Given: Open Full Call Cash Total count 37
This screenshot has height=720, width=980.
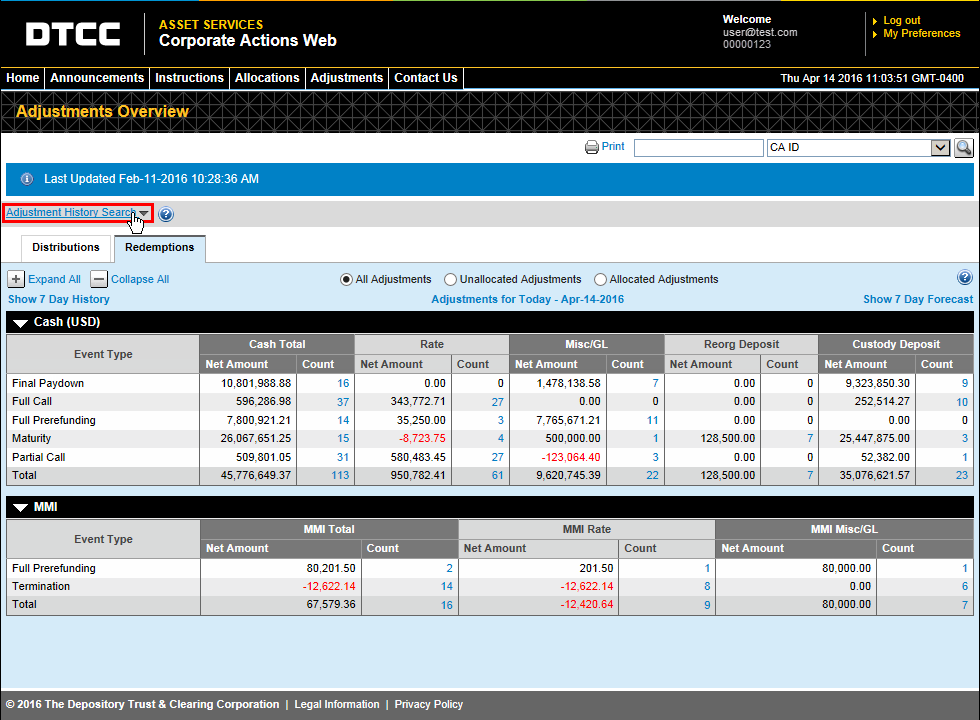Looking at the screenshot, I should click(343, 402).
